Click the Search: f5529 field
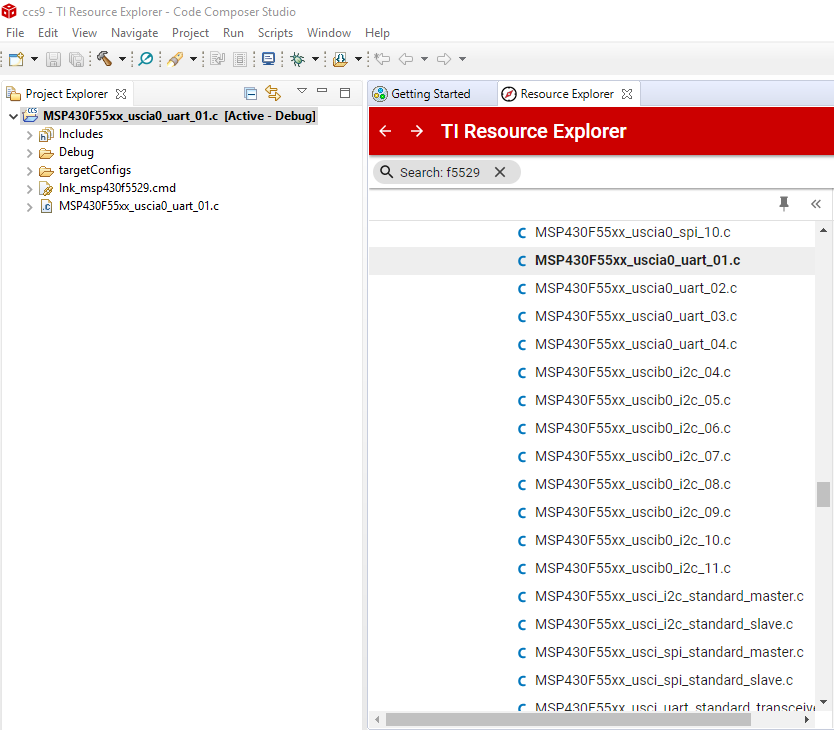 (x=446, y=172)
